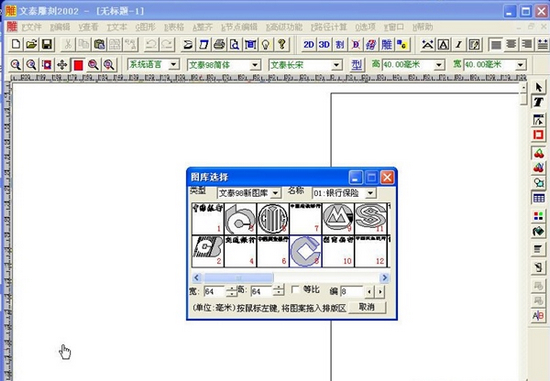The height and width of the screenshot is (381, 550).
Task: Click the light bulb tips icon
Action: tap(266, 44)
